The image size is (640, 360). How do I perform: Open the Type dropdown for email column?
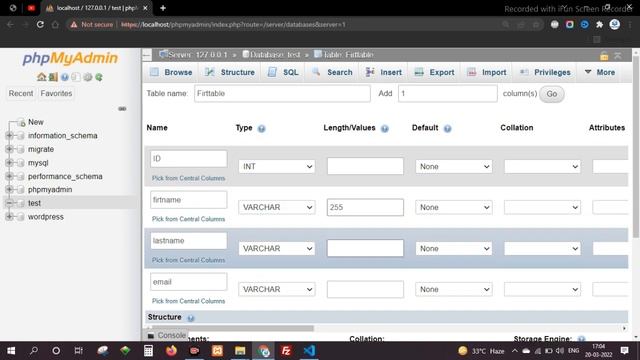(x=277, y=289)
